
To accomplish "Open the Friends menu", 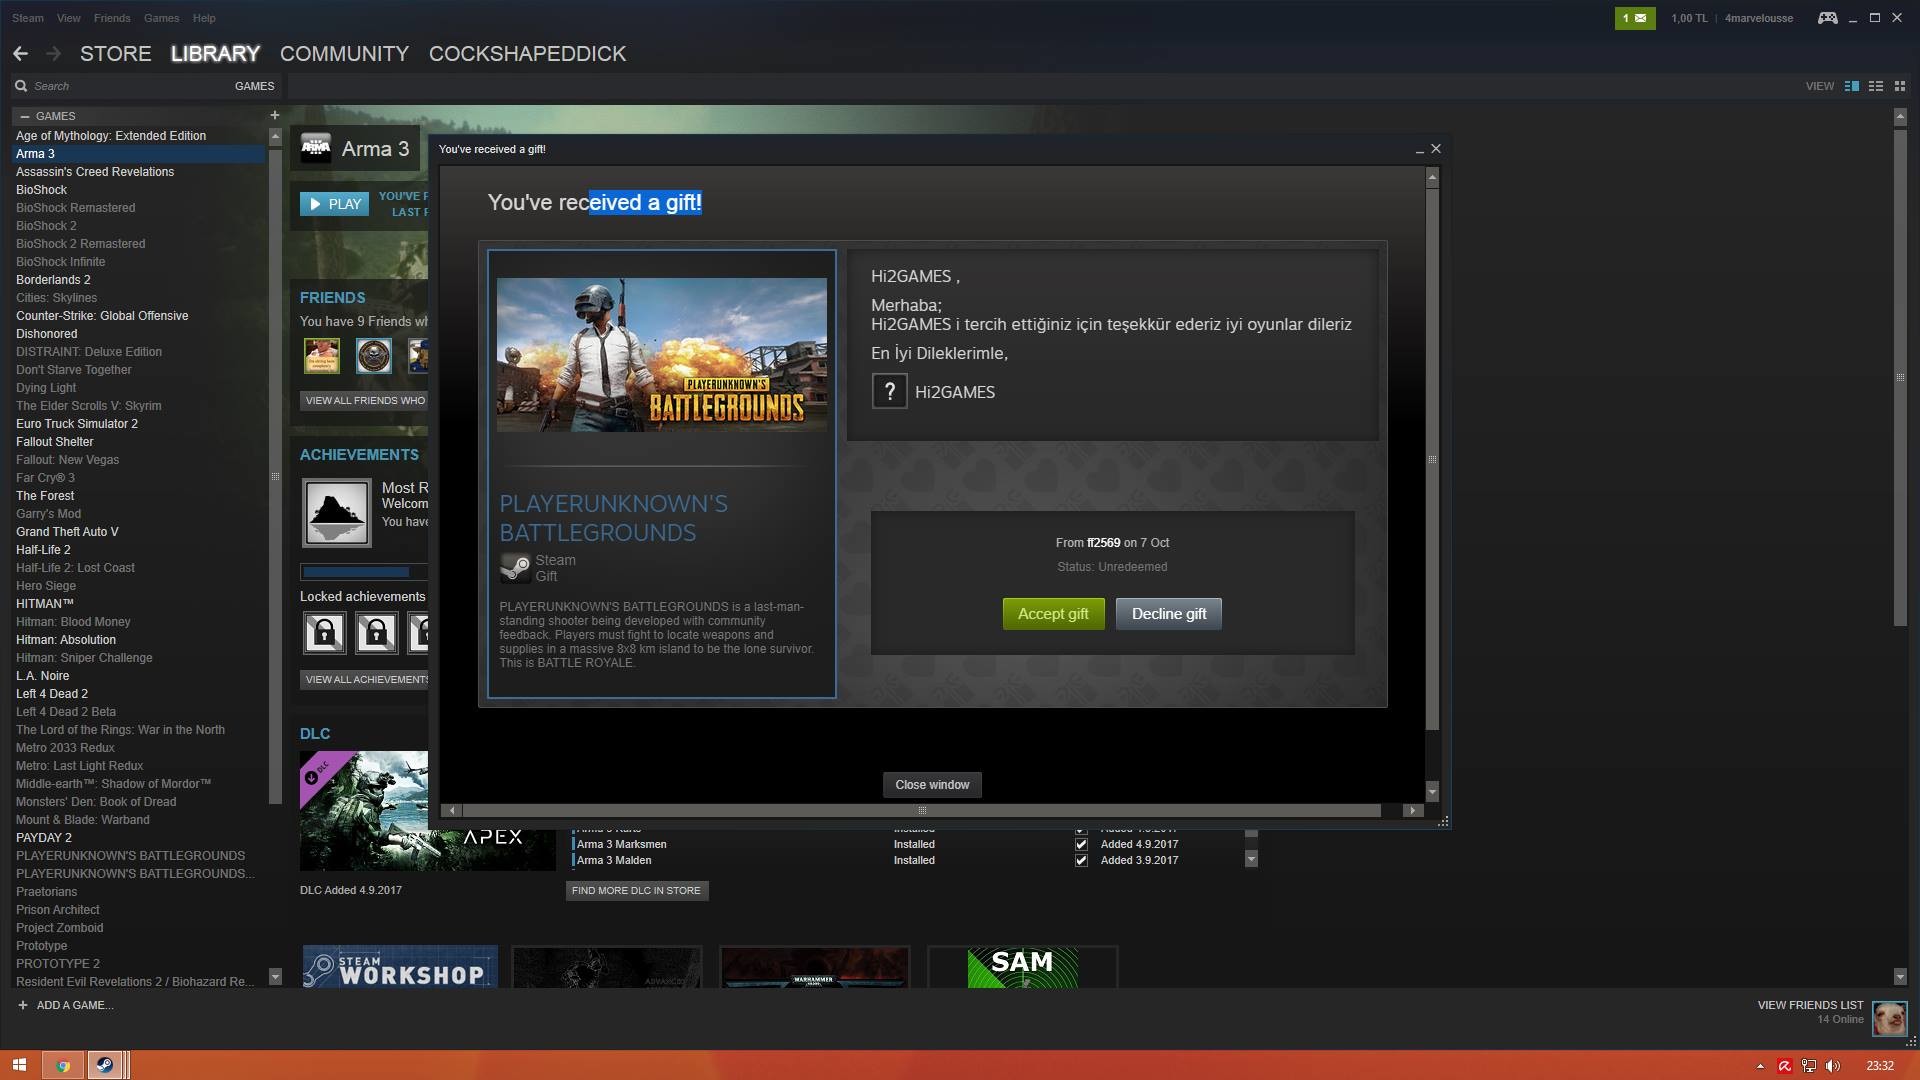I will (x=112, y=18).
